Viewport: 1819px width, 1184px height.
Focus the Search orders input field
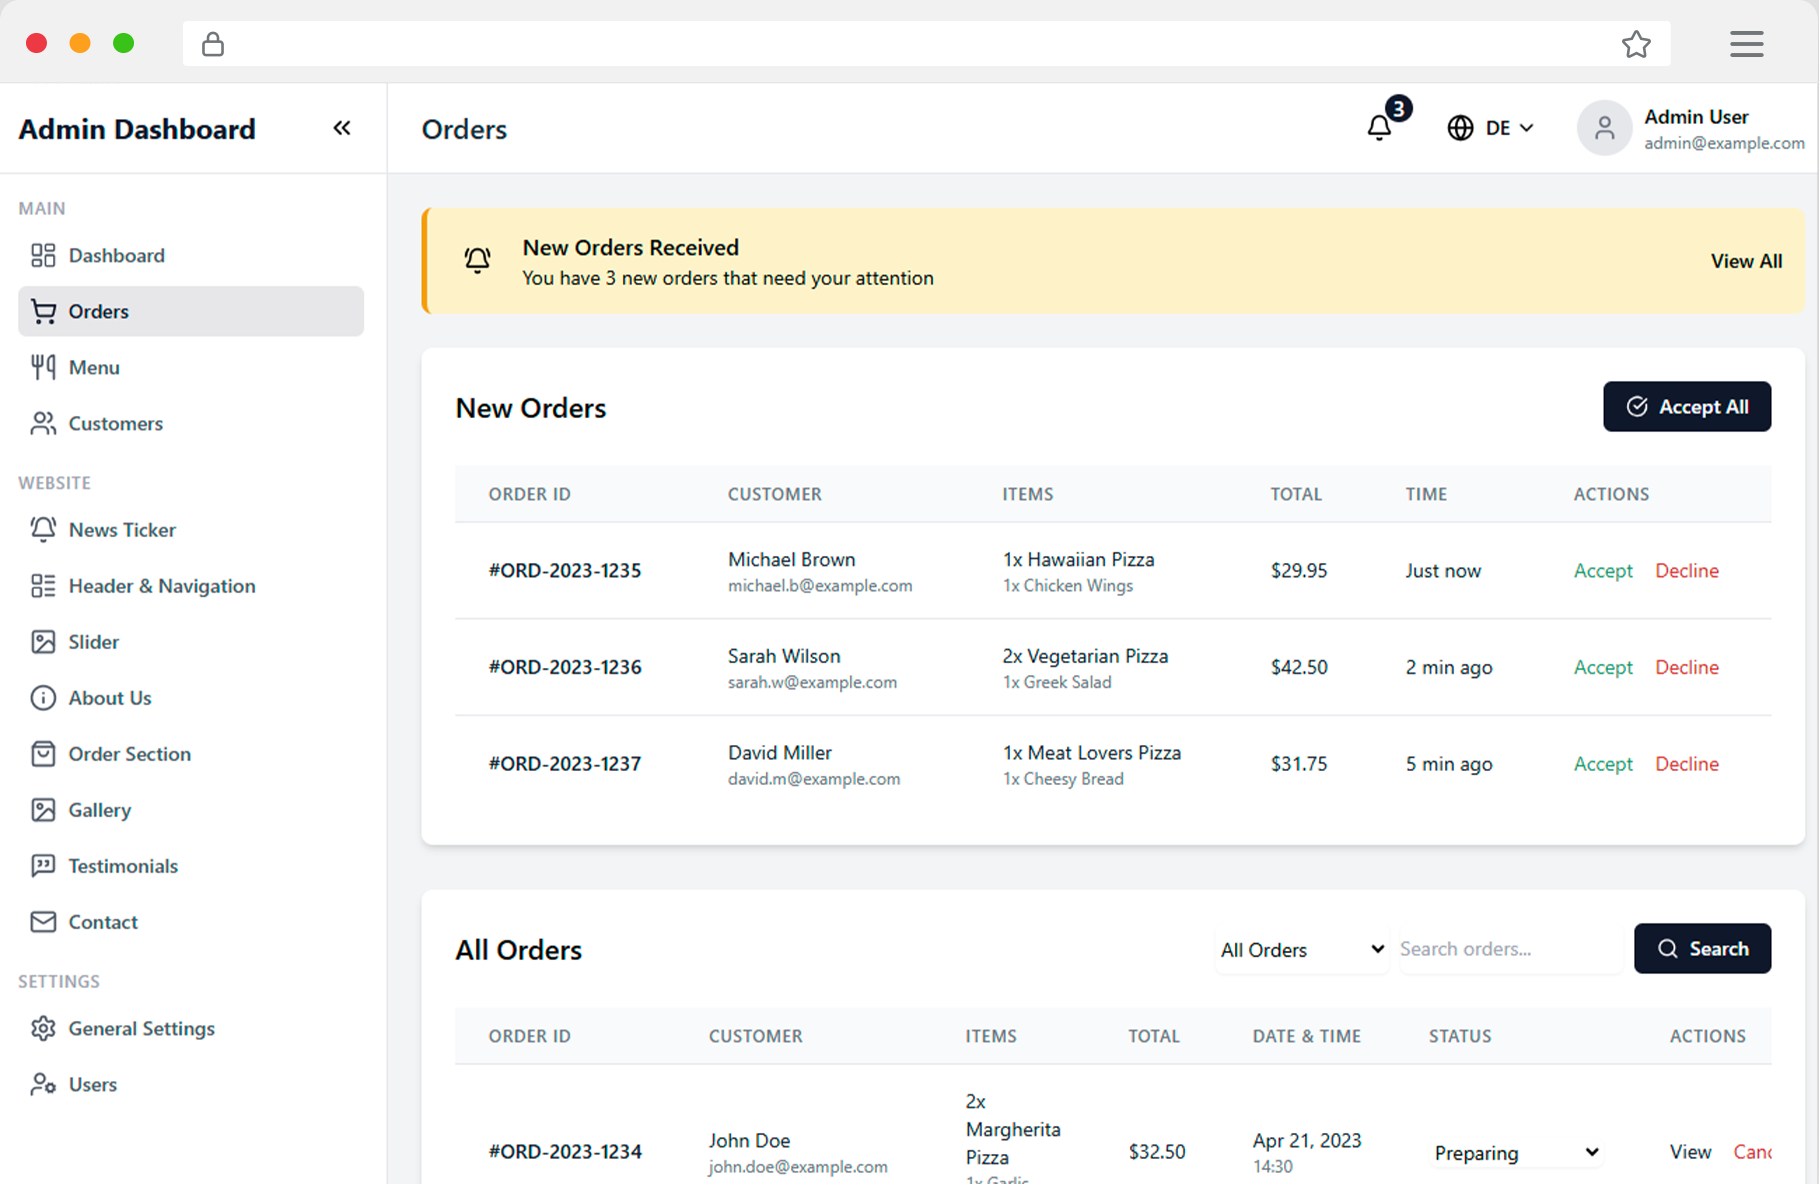pos(1508,949)
